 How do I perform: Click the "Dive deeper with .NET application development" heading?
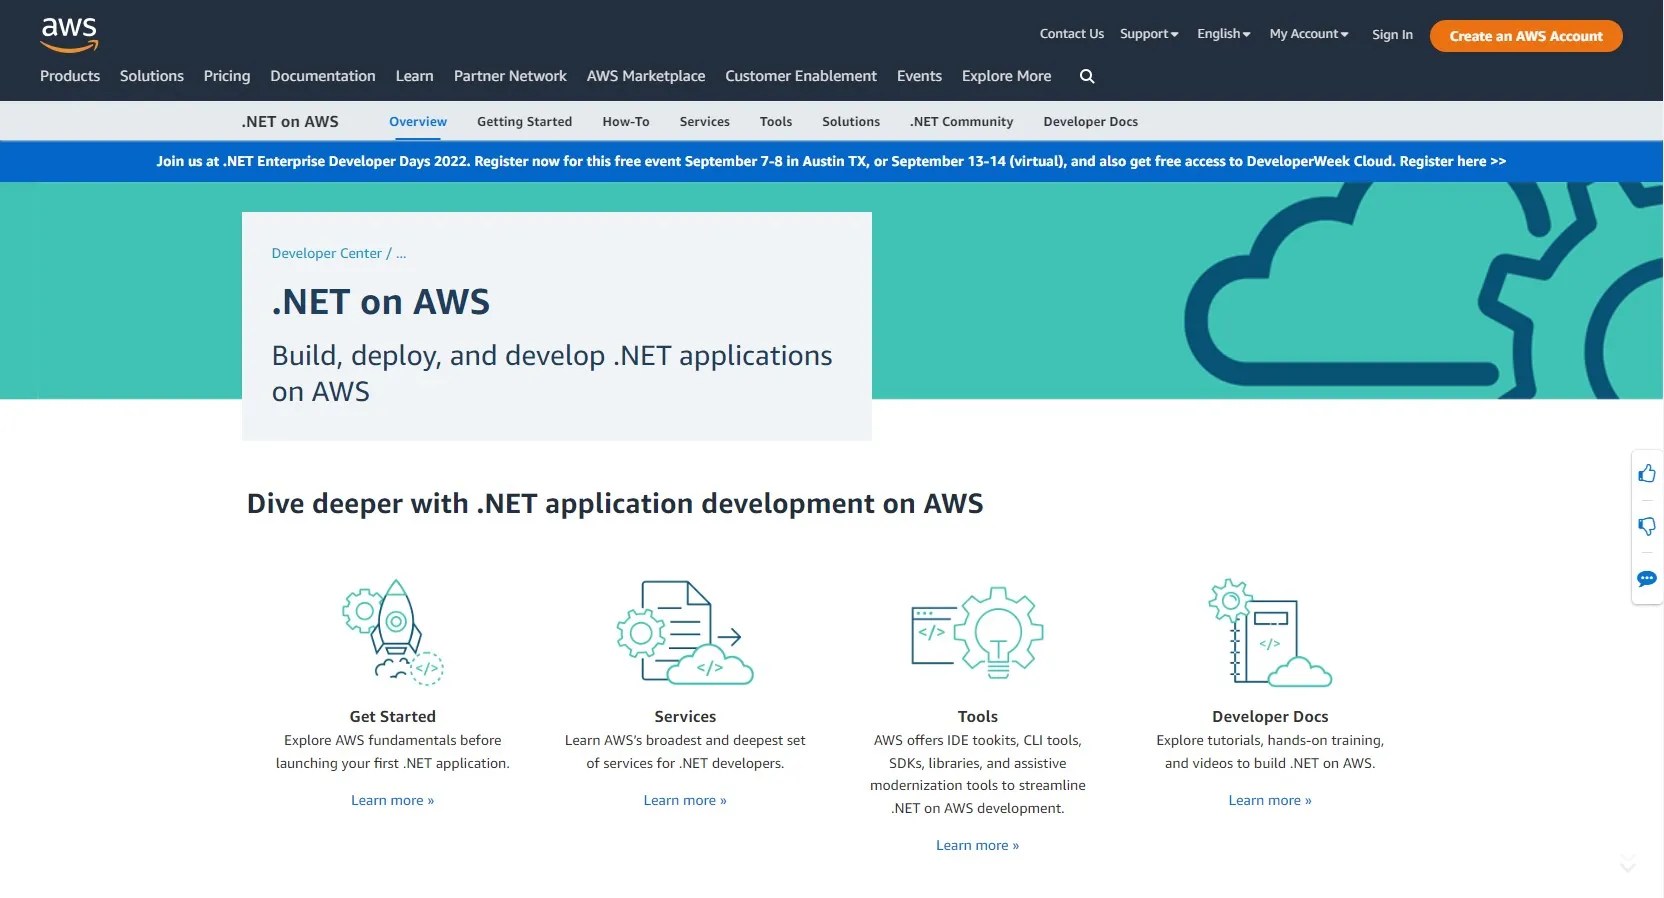click(x=615, y=503)
